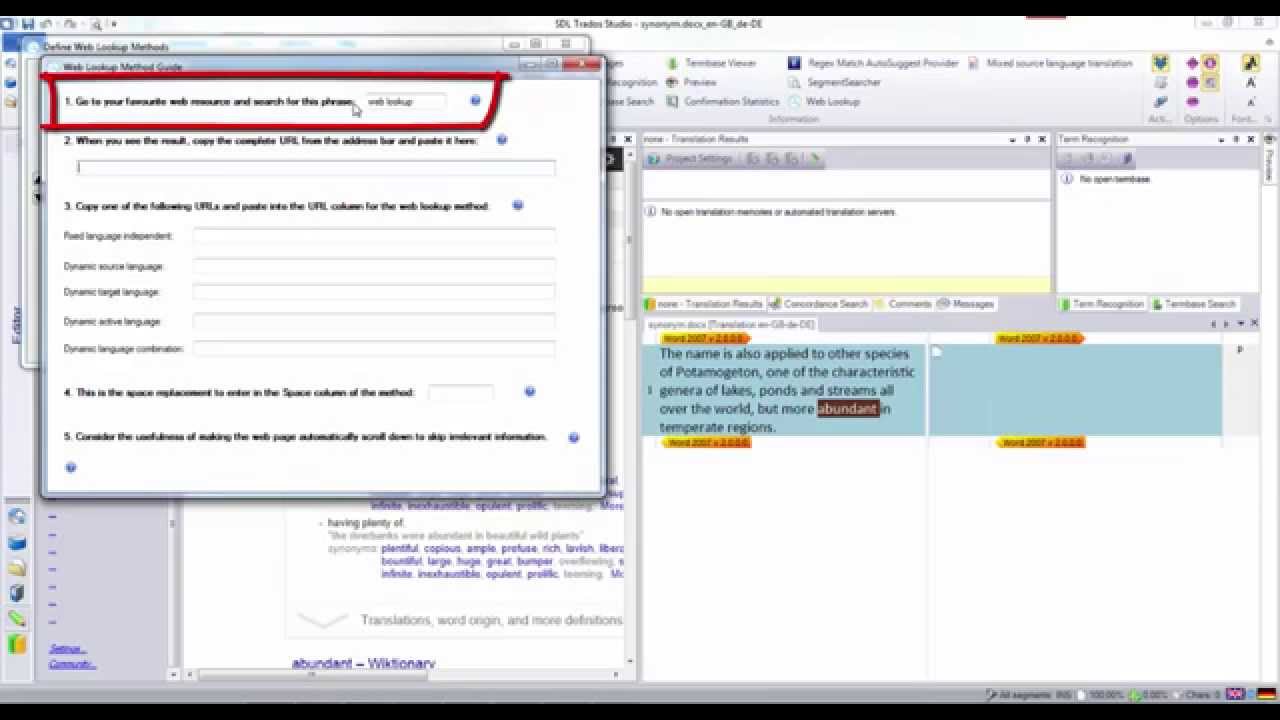The height and width of the screenshot is (720, 1280).
Task: Open help for step 1 in Web Lookup guide
Action: point(475,101)
